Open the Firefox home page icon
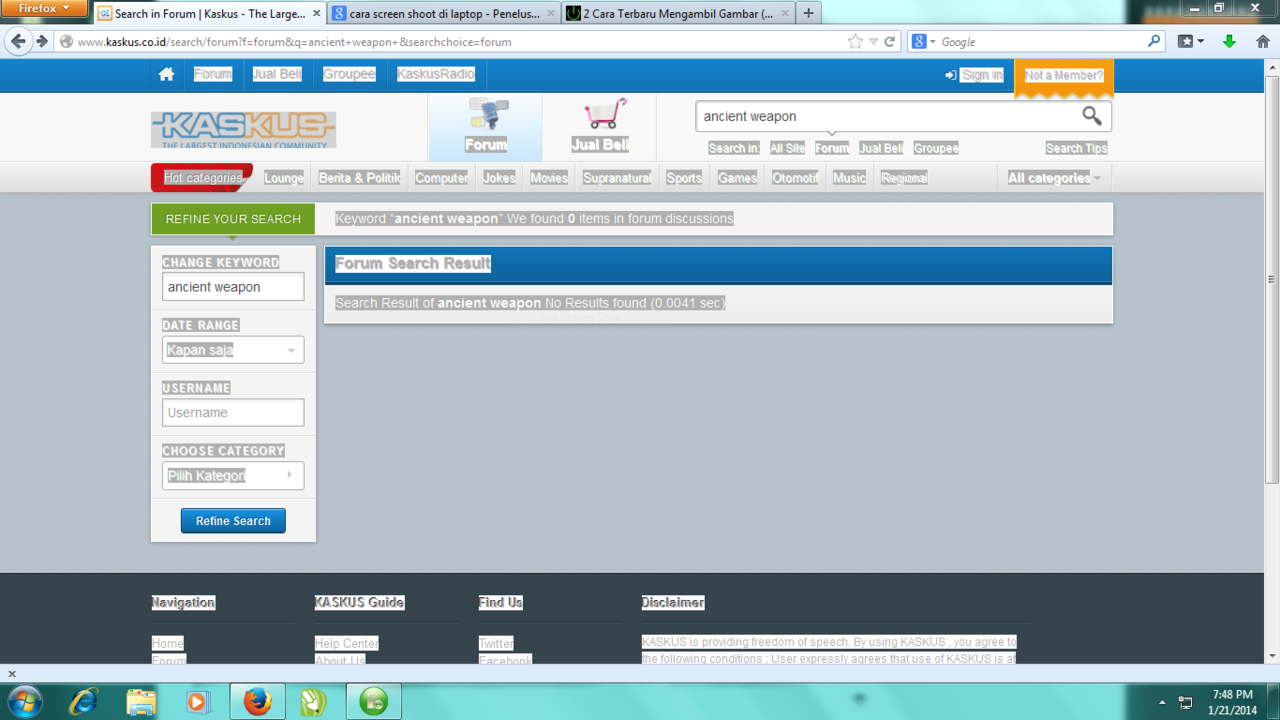Viewport: 1280px width, 720px height. pos(1263,42)
